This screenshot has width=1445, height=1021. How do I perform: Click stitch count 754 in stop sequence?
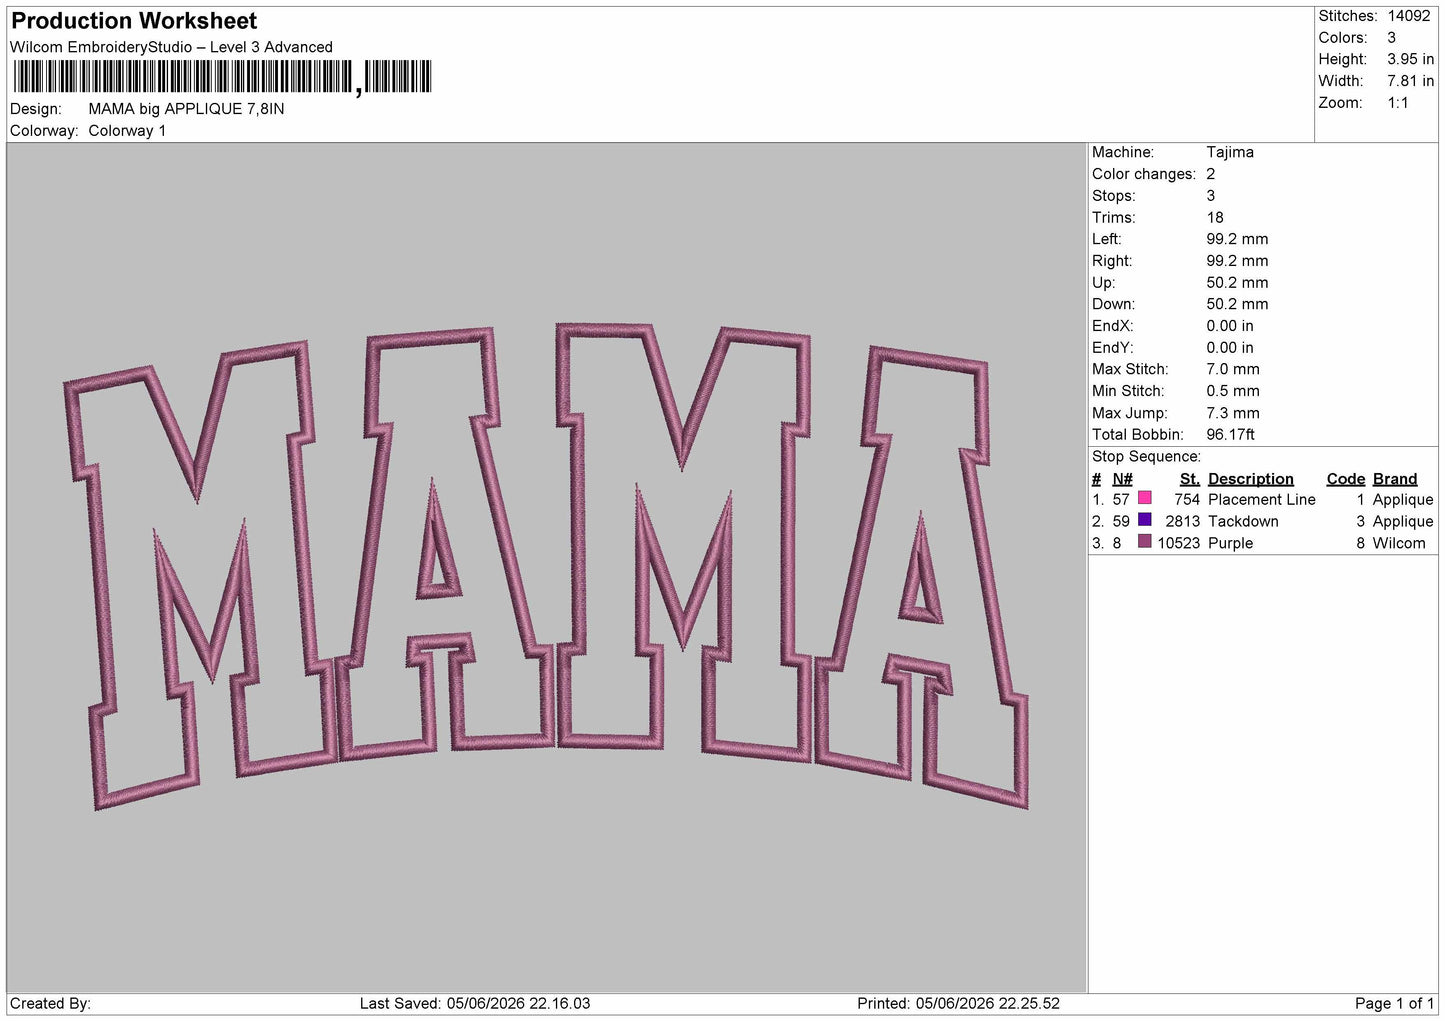point(1187,500)
